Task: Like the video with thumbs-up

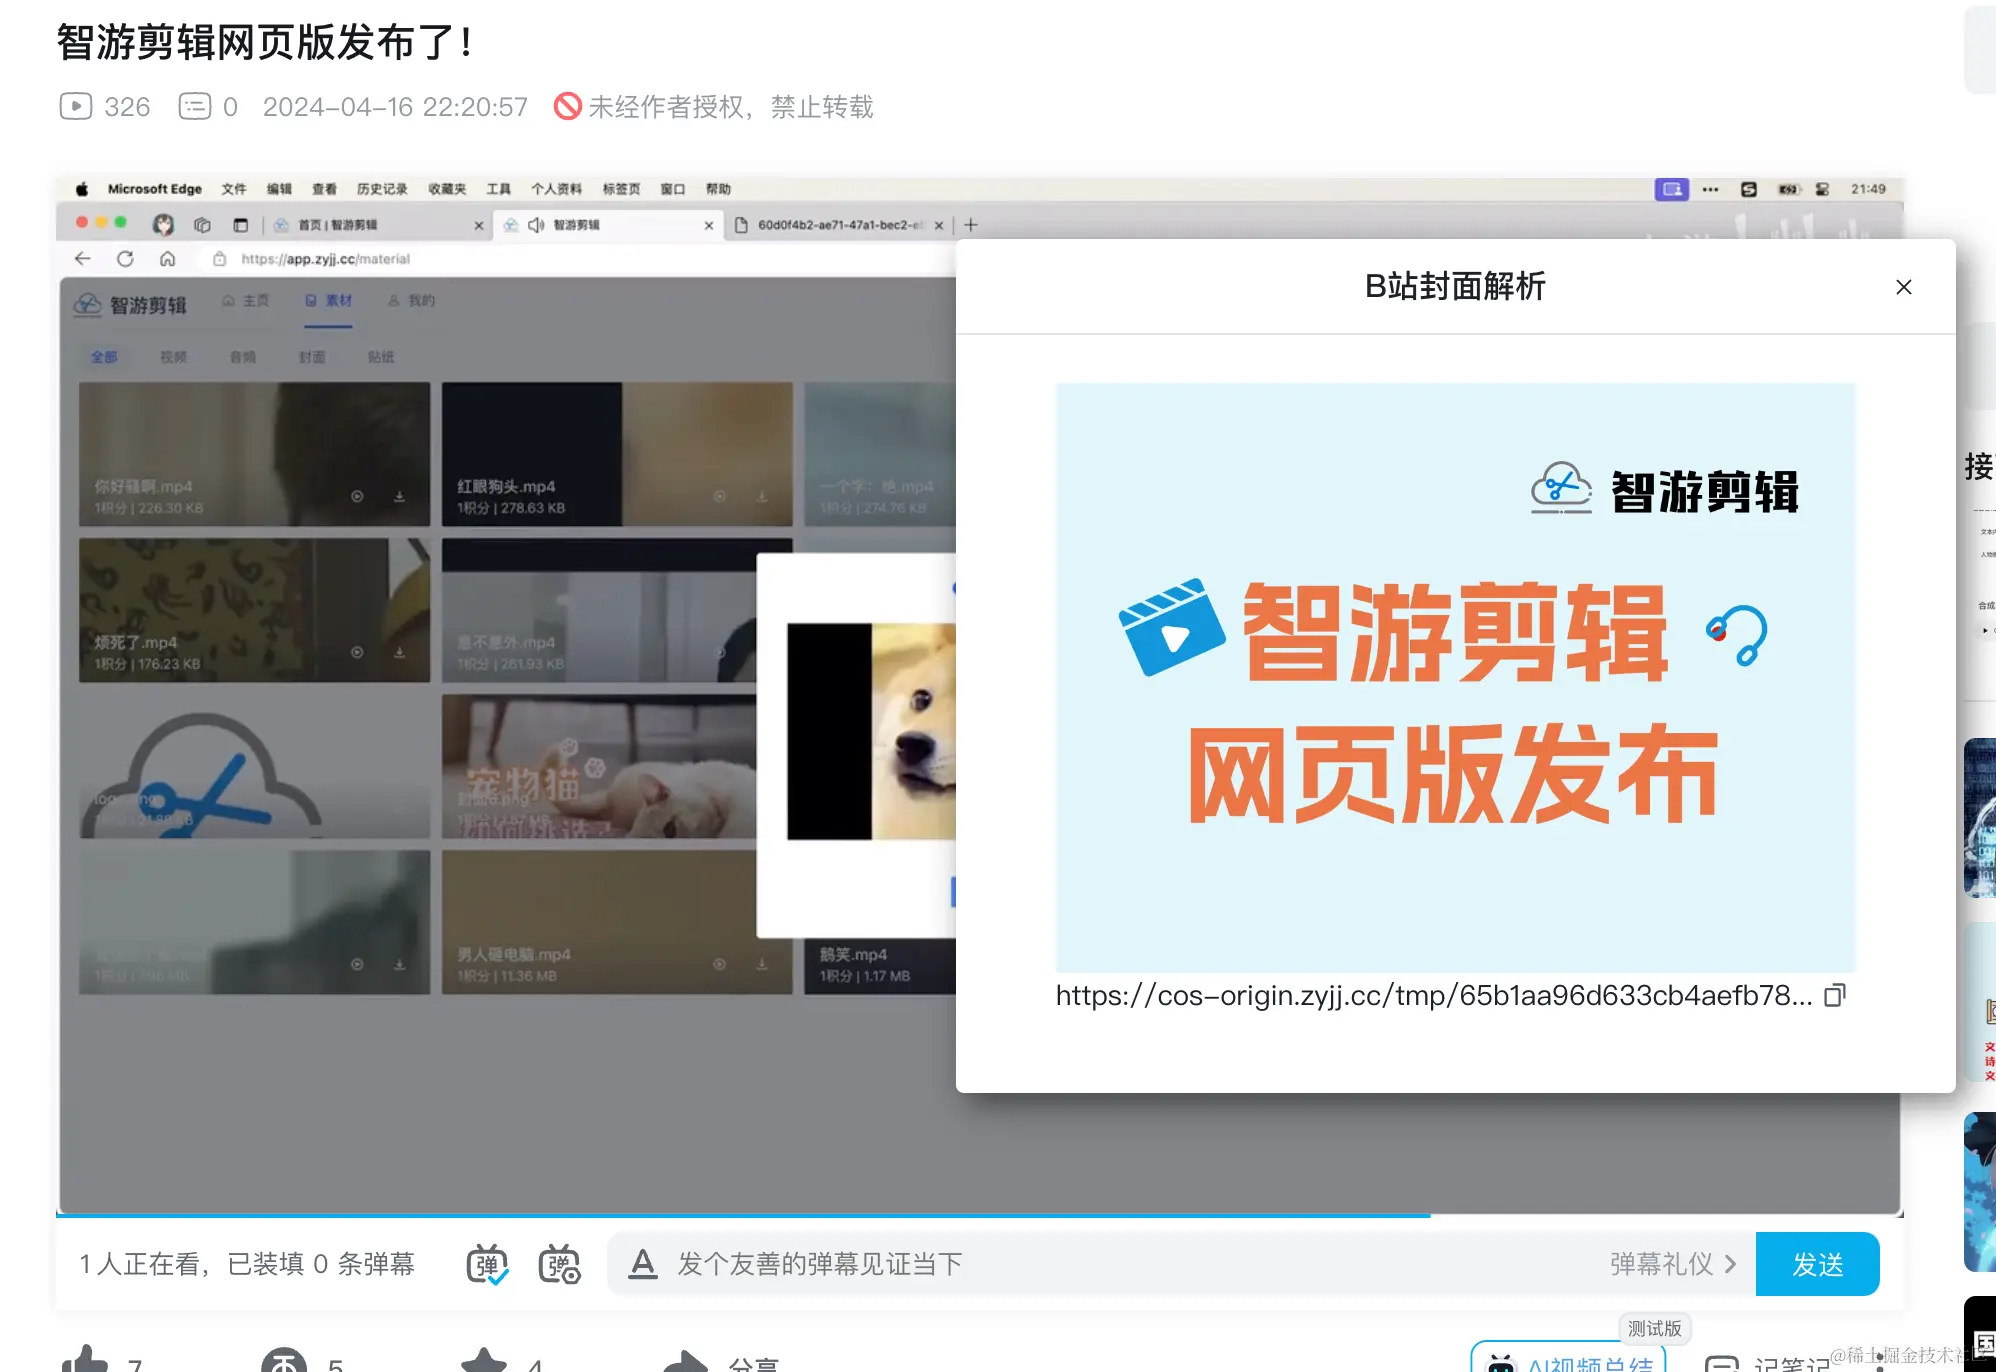Action: coord(85,1360)
